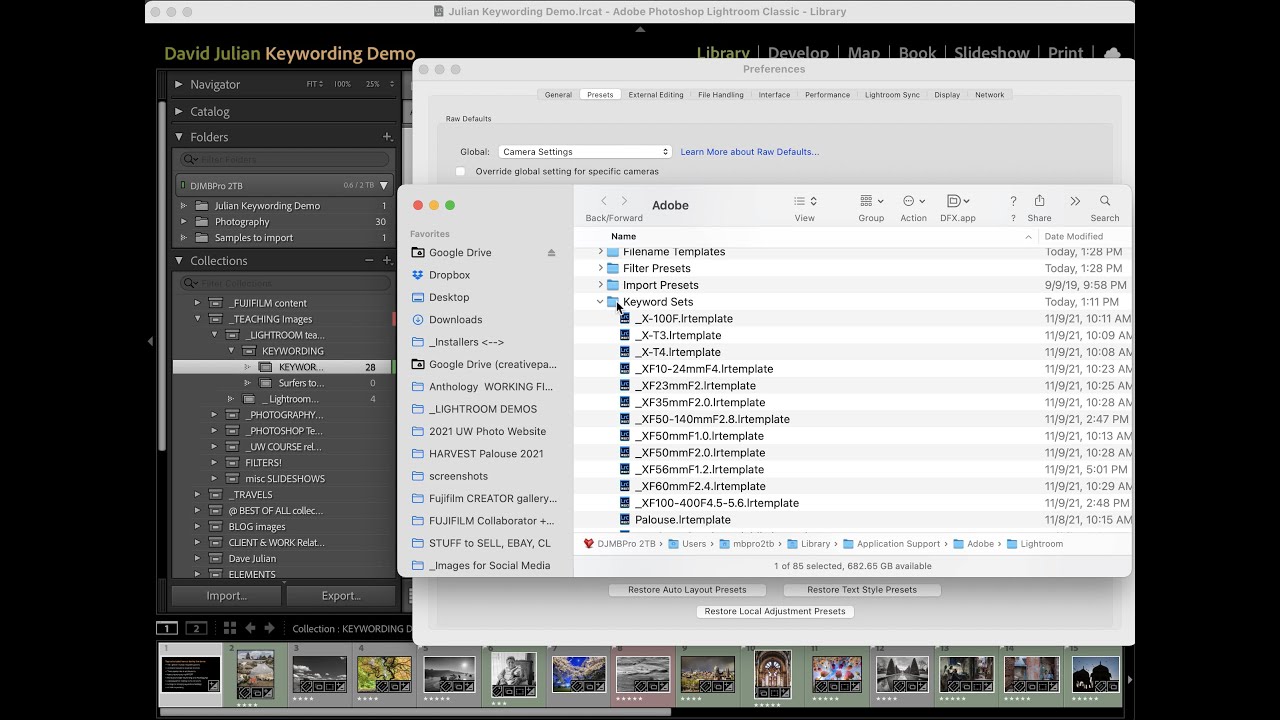Screen dimensions: 1280x720
Task: Collapse the DJMBPro 2TB volume triangle
Action: click(x=383, y=186)
